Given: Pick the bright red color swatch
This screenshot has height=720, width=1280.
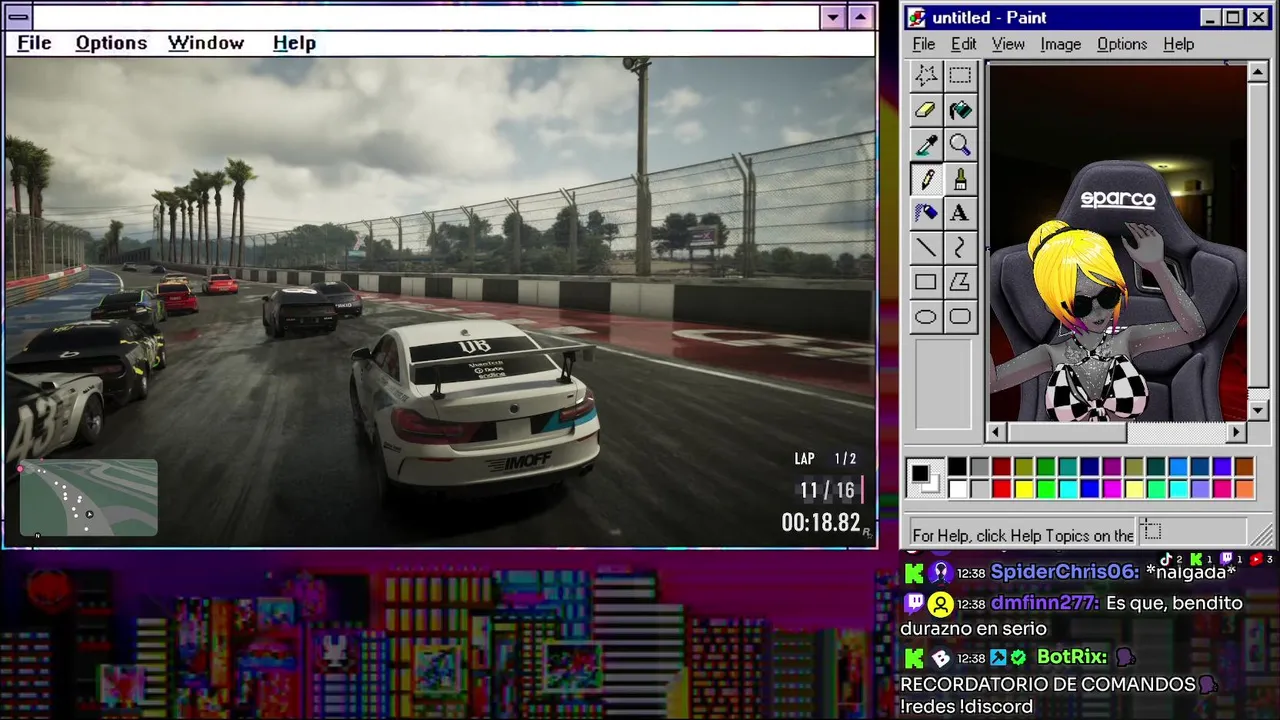Looking at the screenshot, I should click(x=1001, y=489).
